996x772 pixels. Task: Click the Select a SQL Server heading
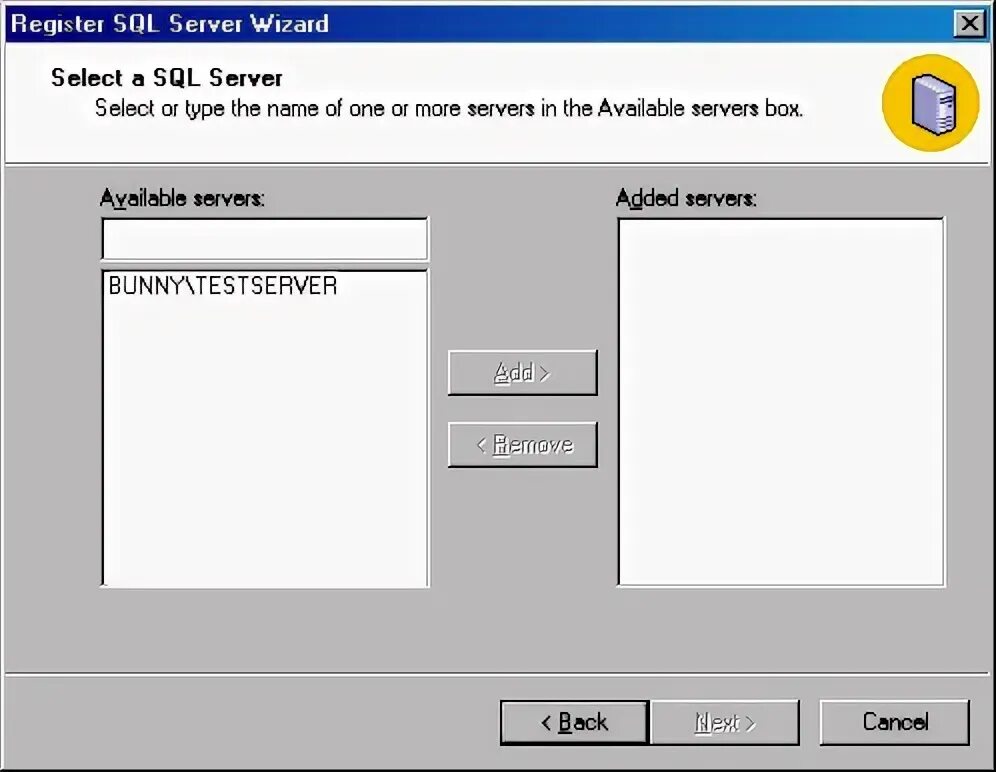pos(166,78)
